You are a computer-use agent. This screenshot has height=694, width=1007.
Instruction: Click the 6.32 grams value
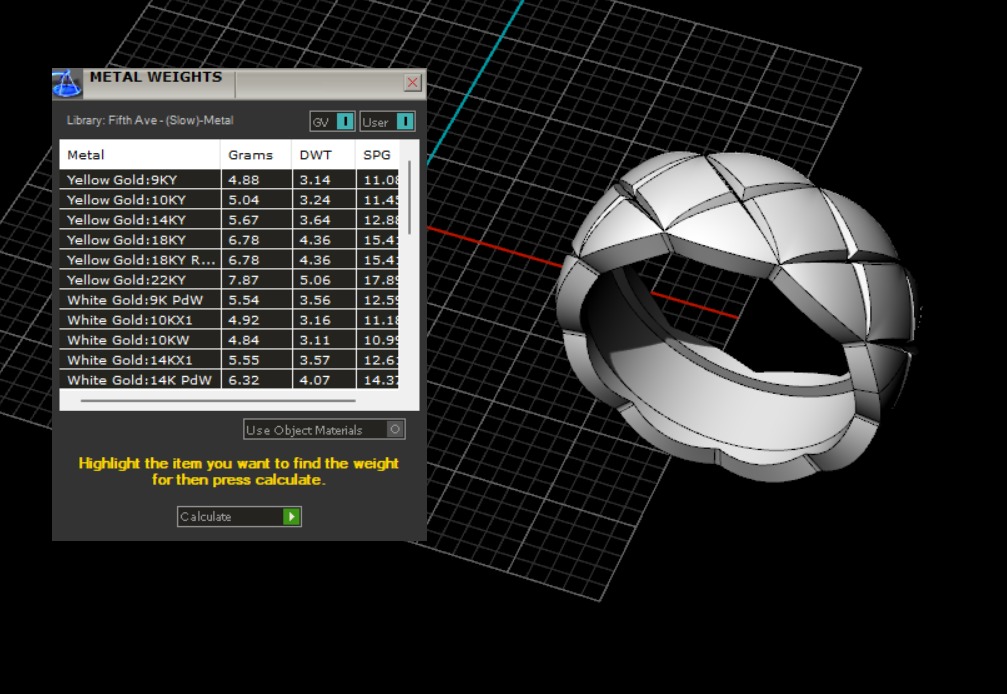coord(244,380)
